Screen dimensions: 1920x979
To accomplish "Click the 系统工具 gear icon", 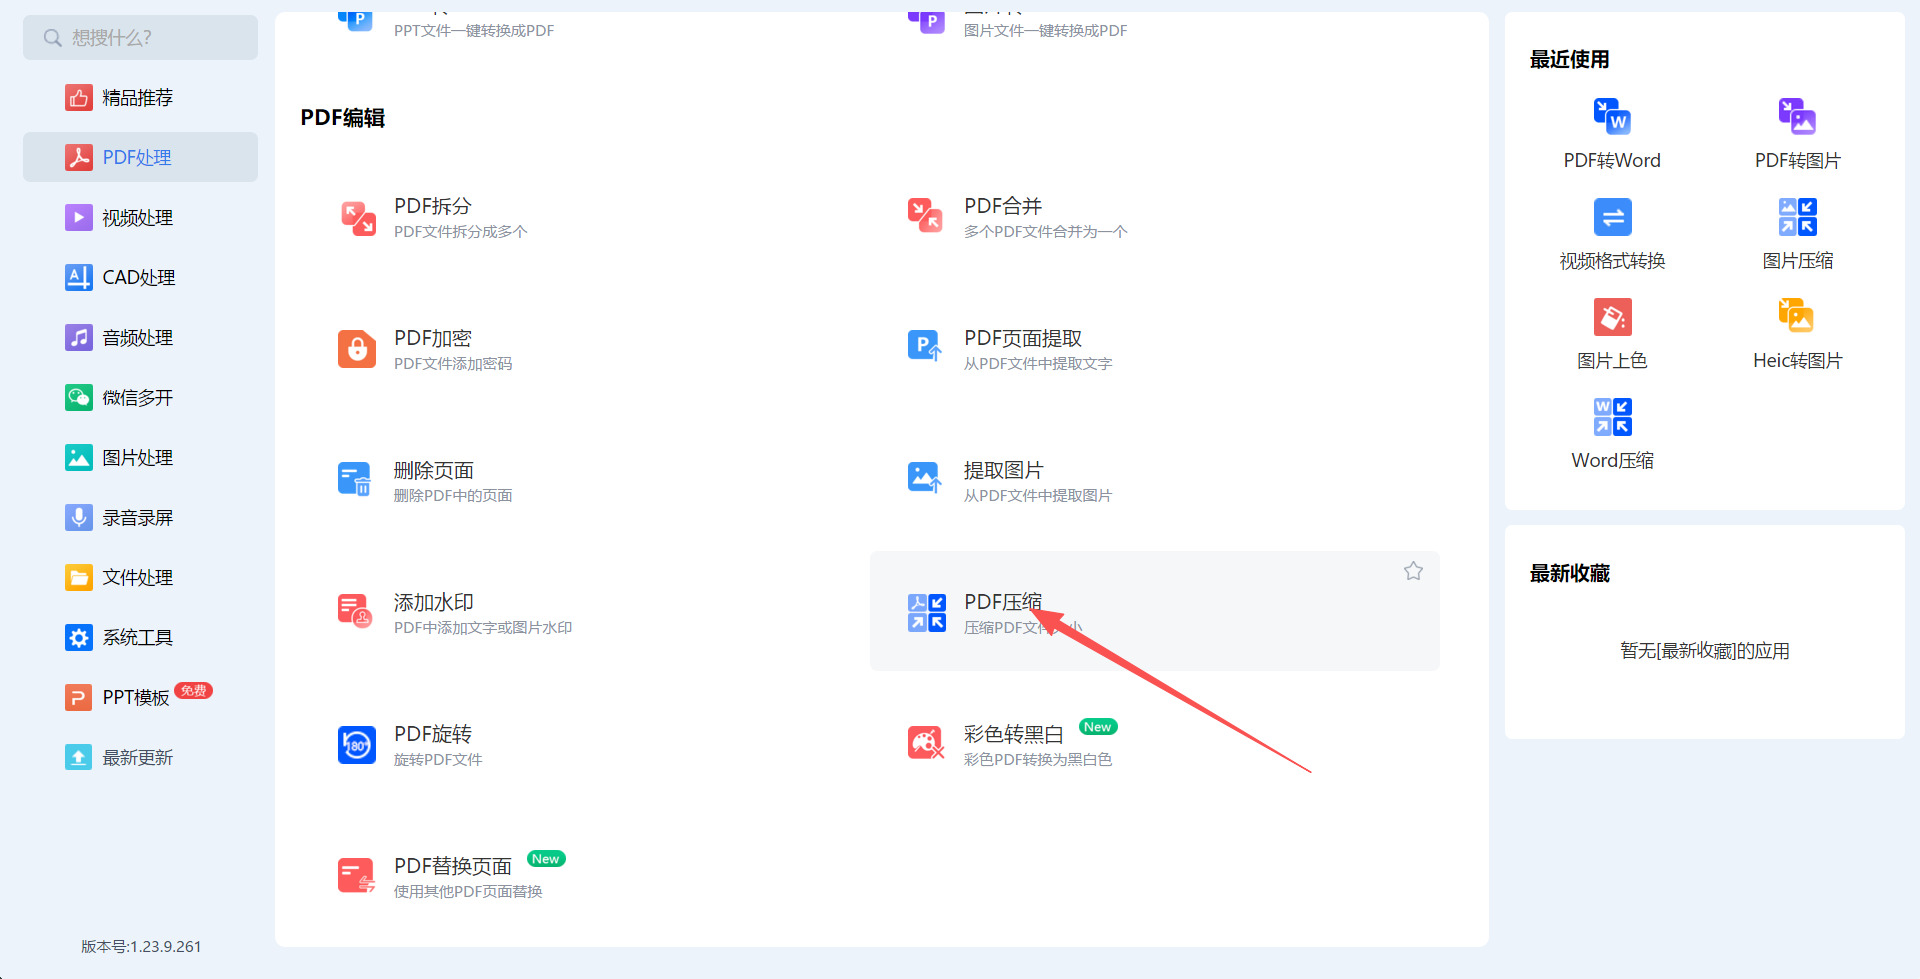I will click(79, 638).
